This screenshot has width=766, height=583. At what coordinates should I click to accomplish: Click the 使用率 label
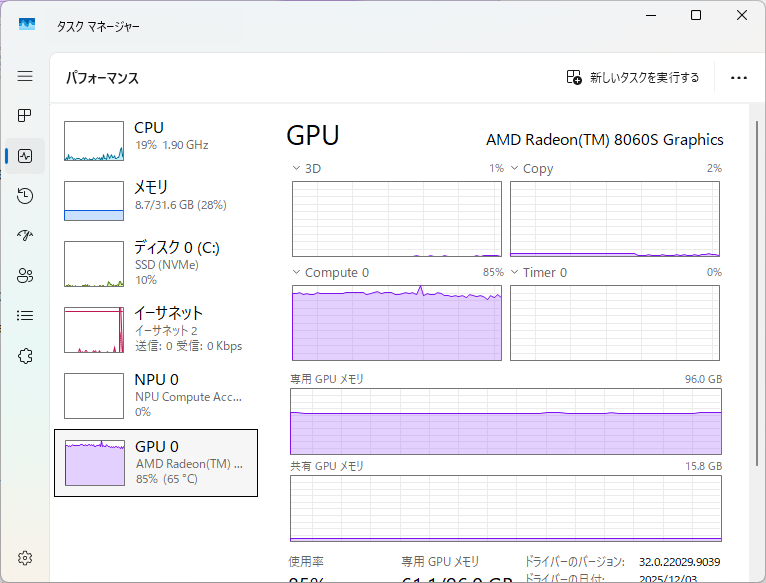tap(306, 562)
